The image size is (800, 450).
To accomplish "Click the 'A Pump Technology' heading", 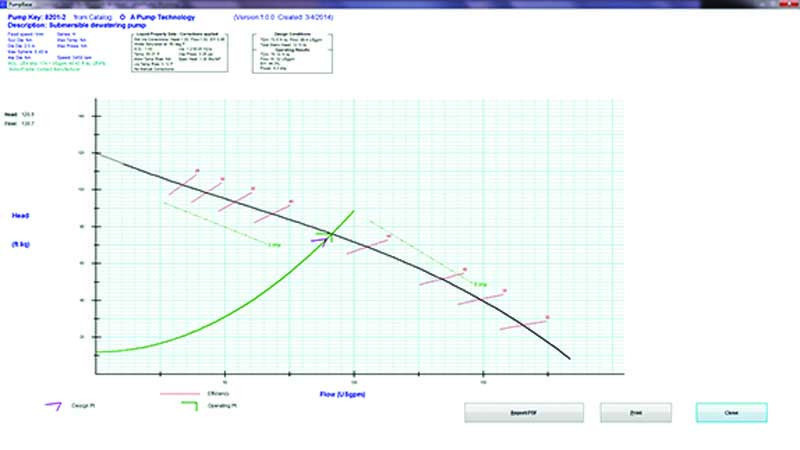I will [162, 17].
